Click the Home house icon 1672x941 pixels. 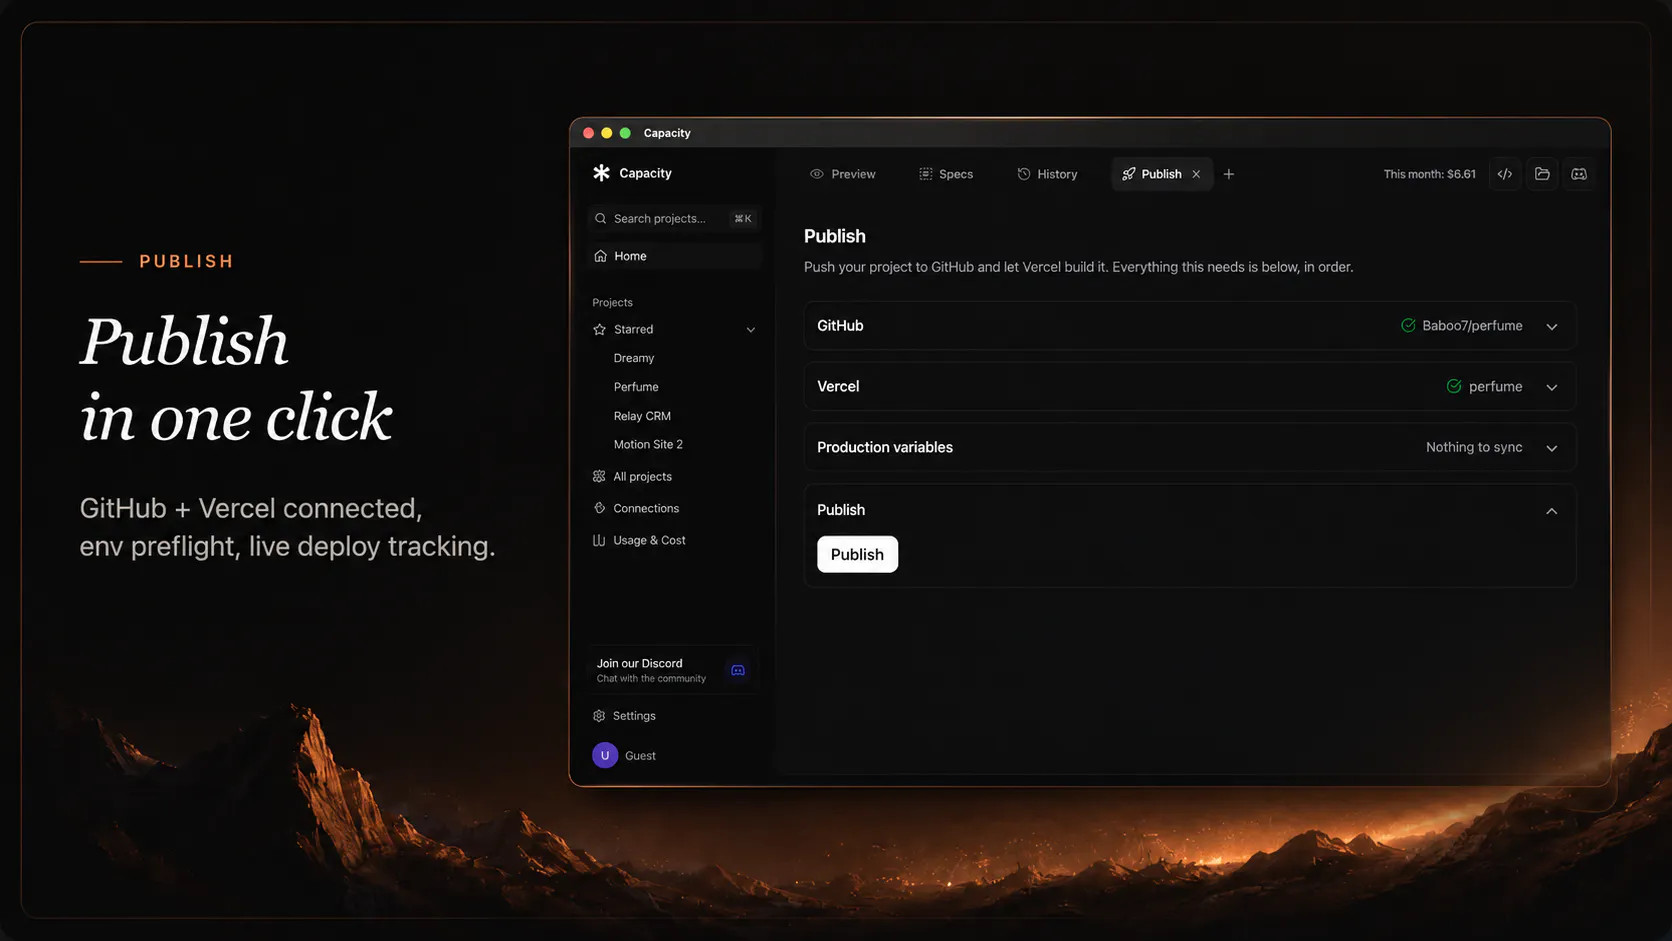coord(600,256)
